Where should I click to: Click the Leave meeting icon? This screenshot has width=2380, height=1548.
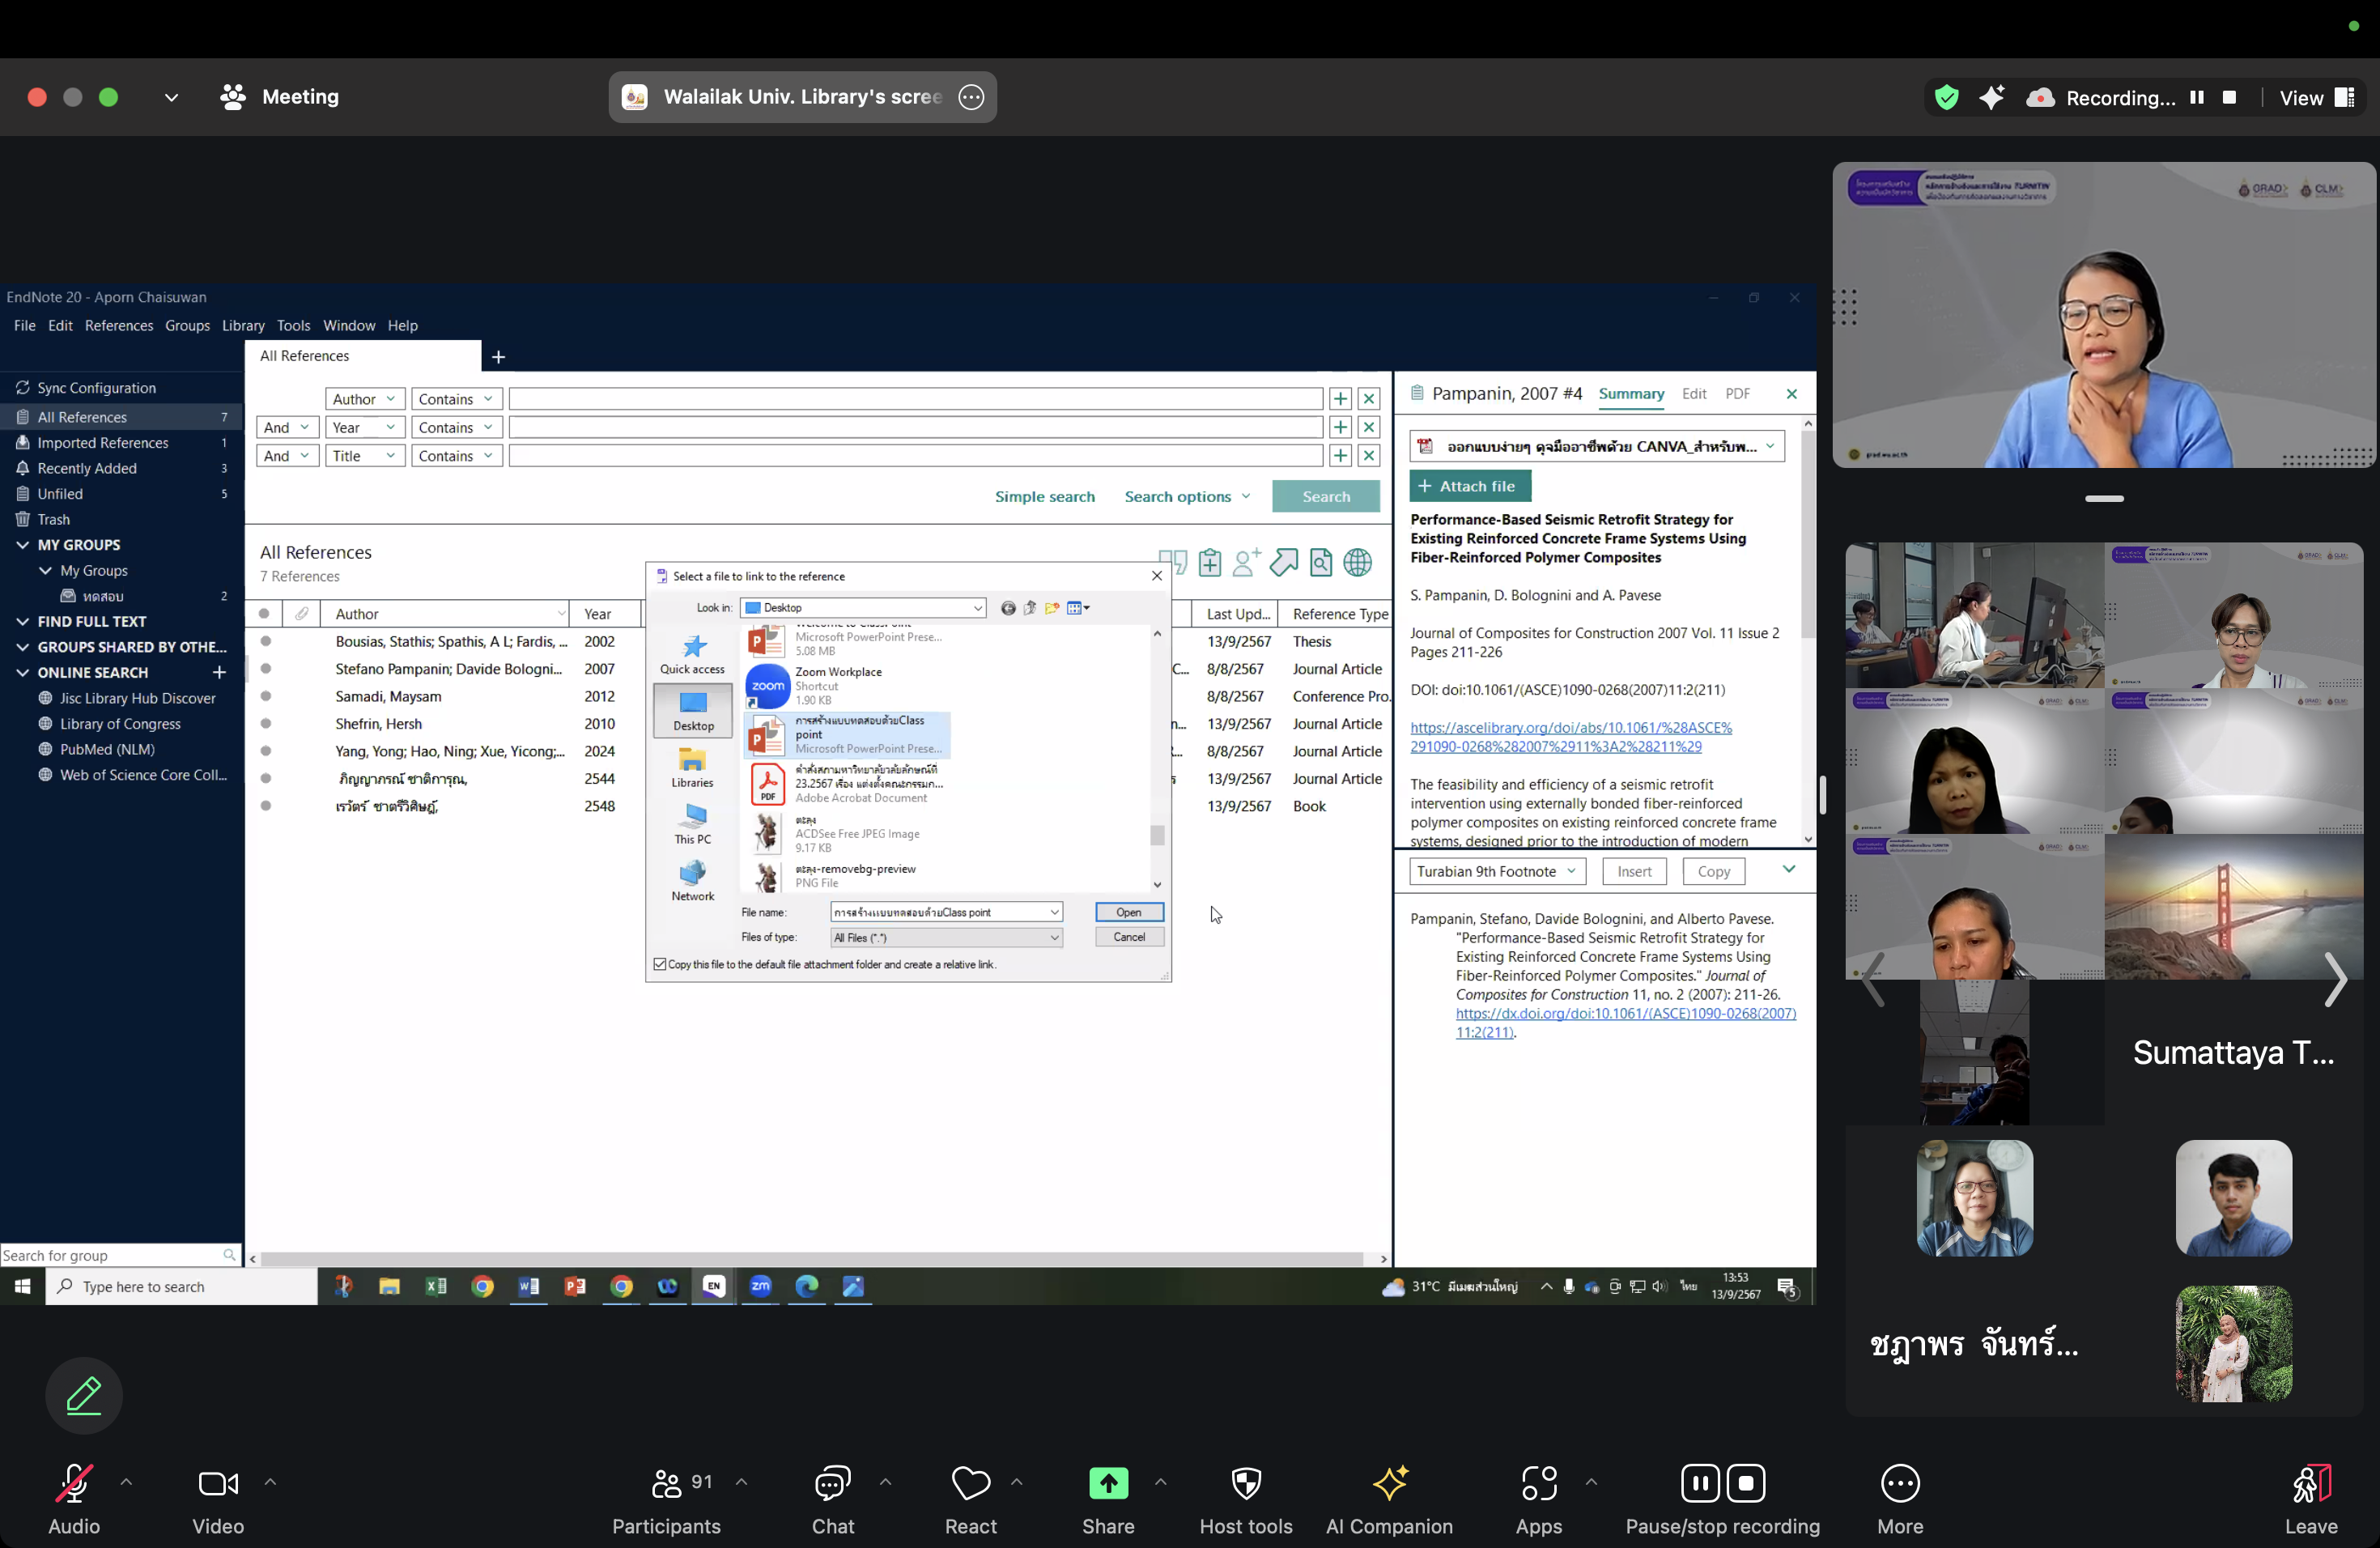click(2310, 1483)
